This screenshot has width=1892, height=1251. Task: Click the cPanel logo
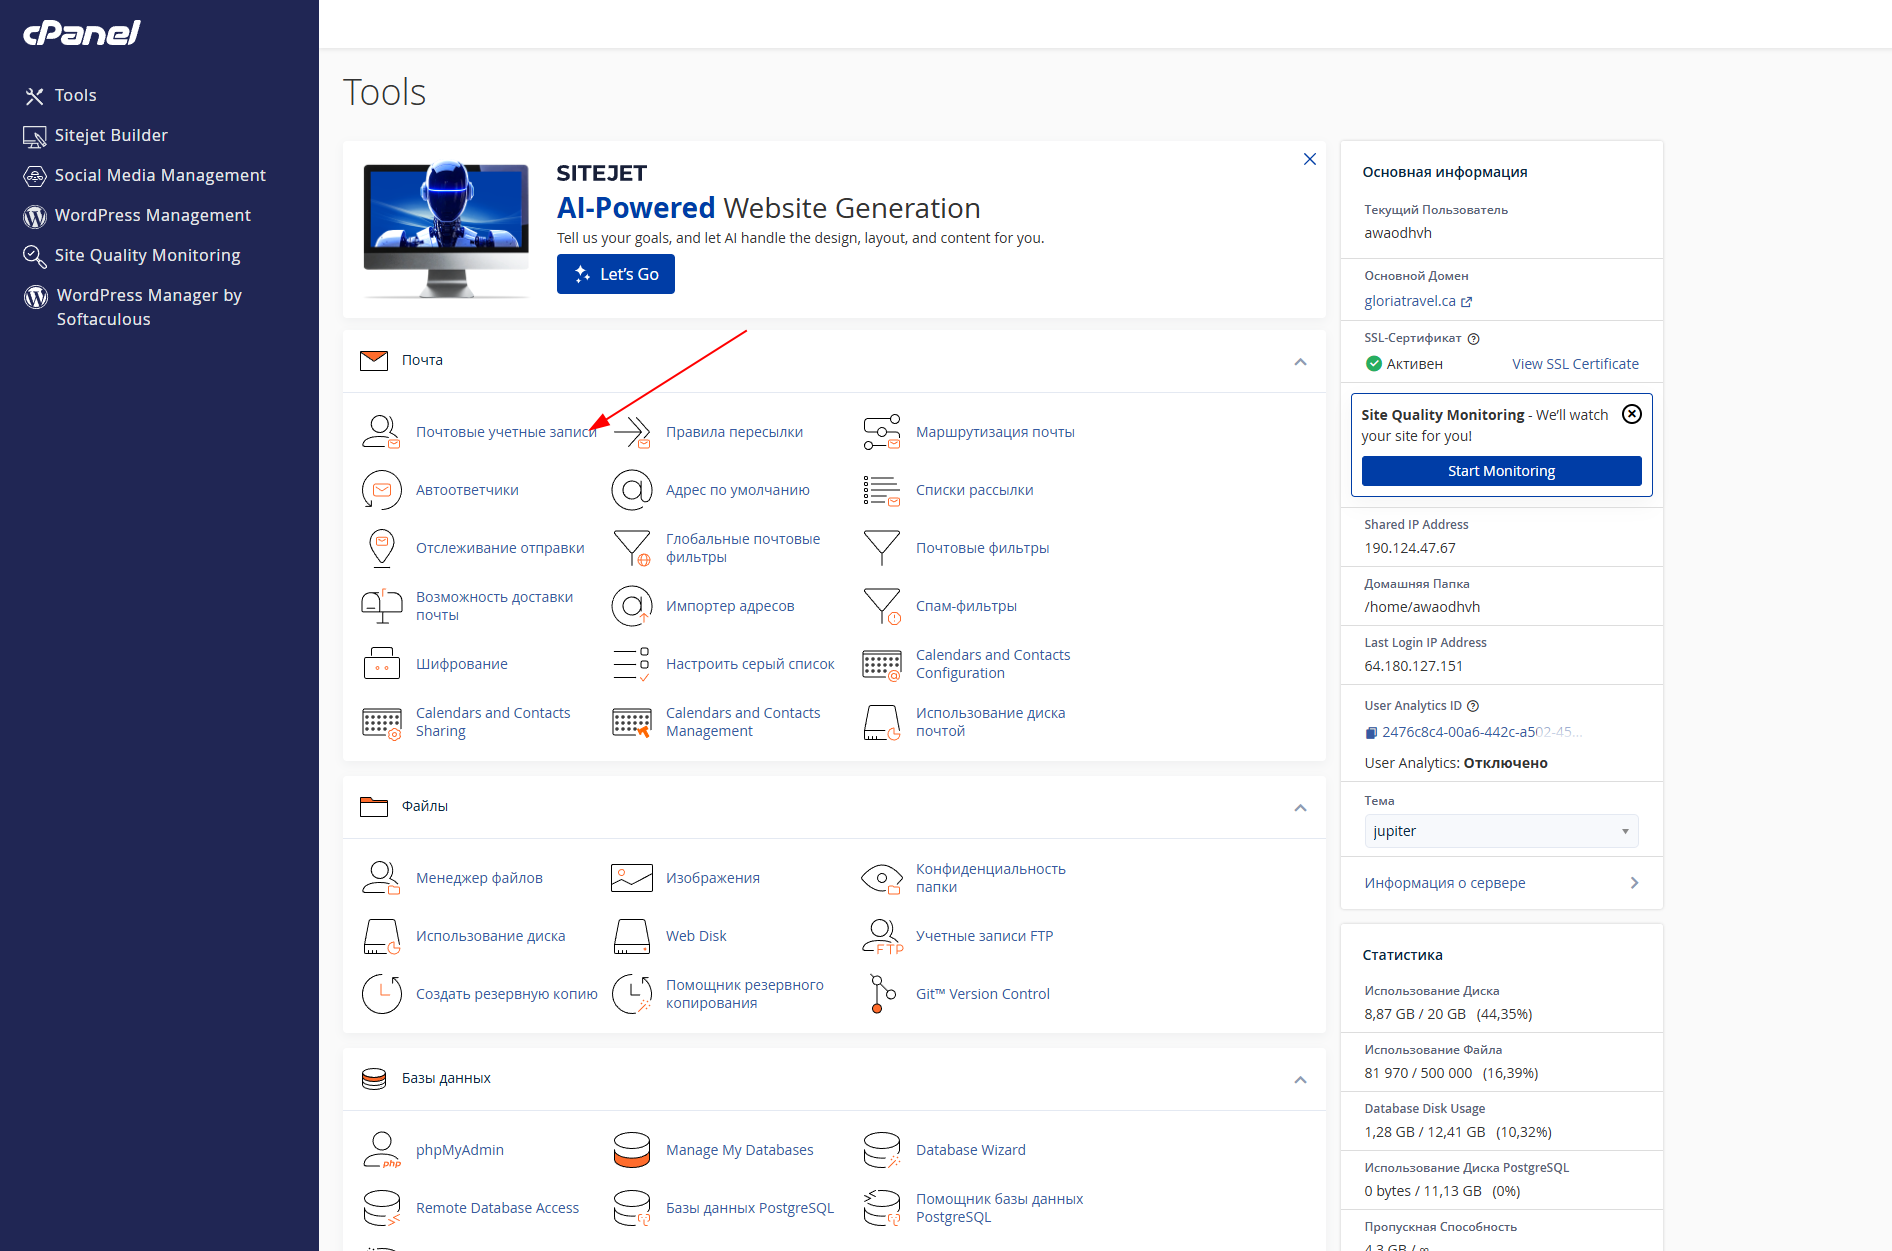pyautogui.click(x=82, y=33)
